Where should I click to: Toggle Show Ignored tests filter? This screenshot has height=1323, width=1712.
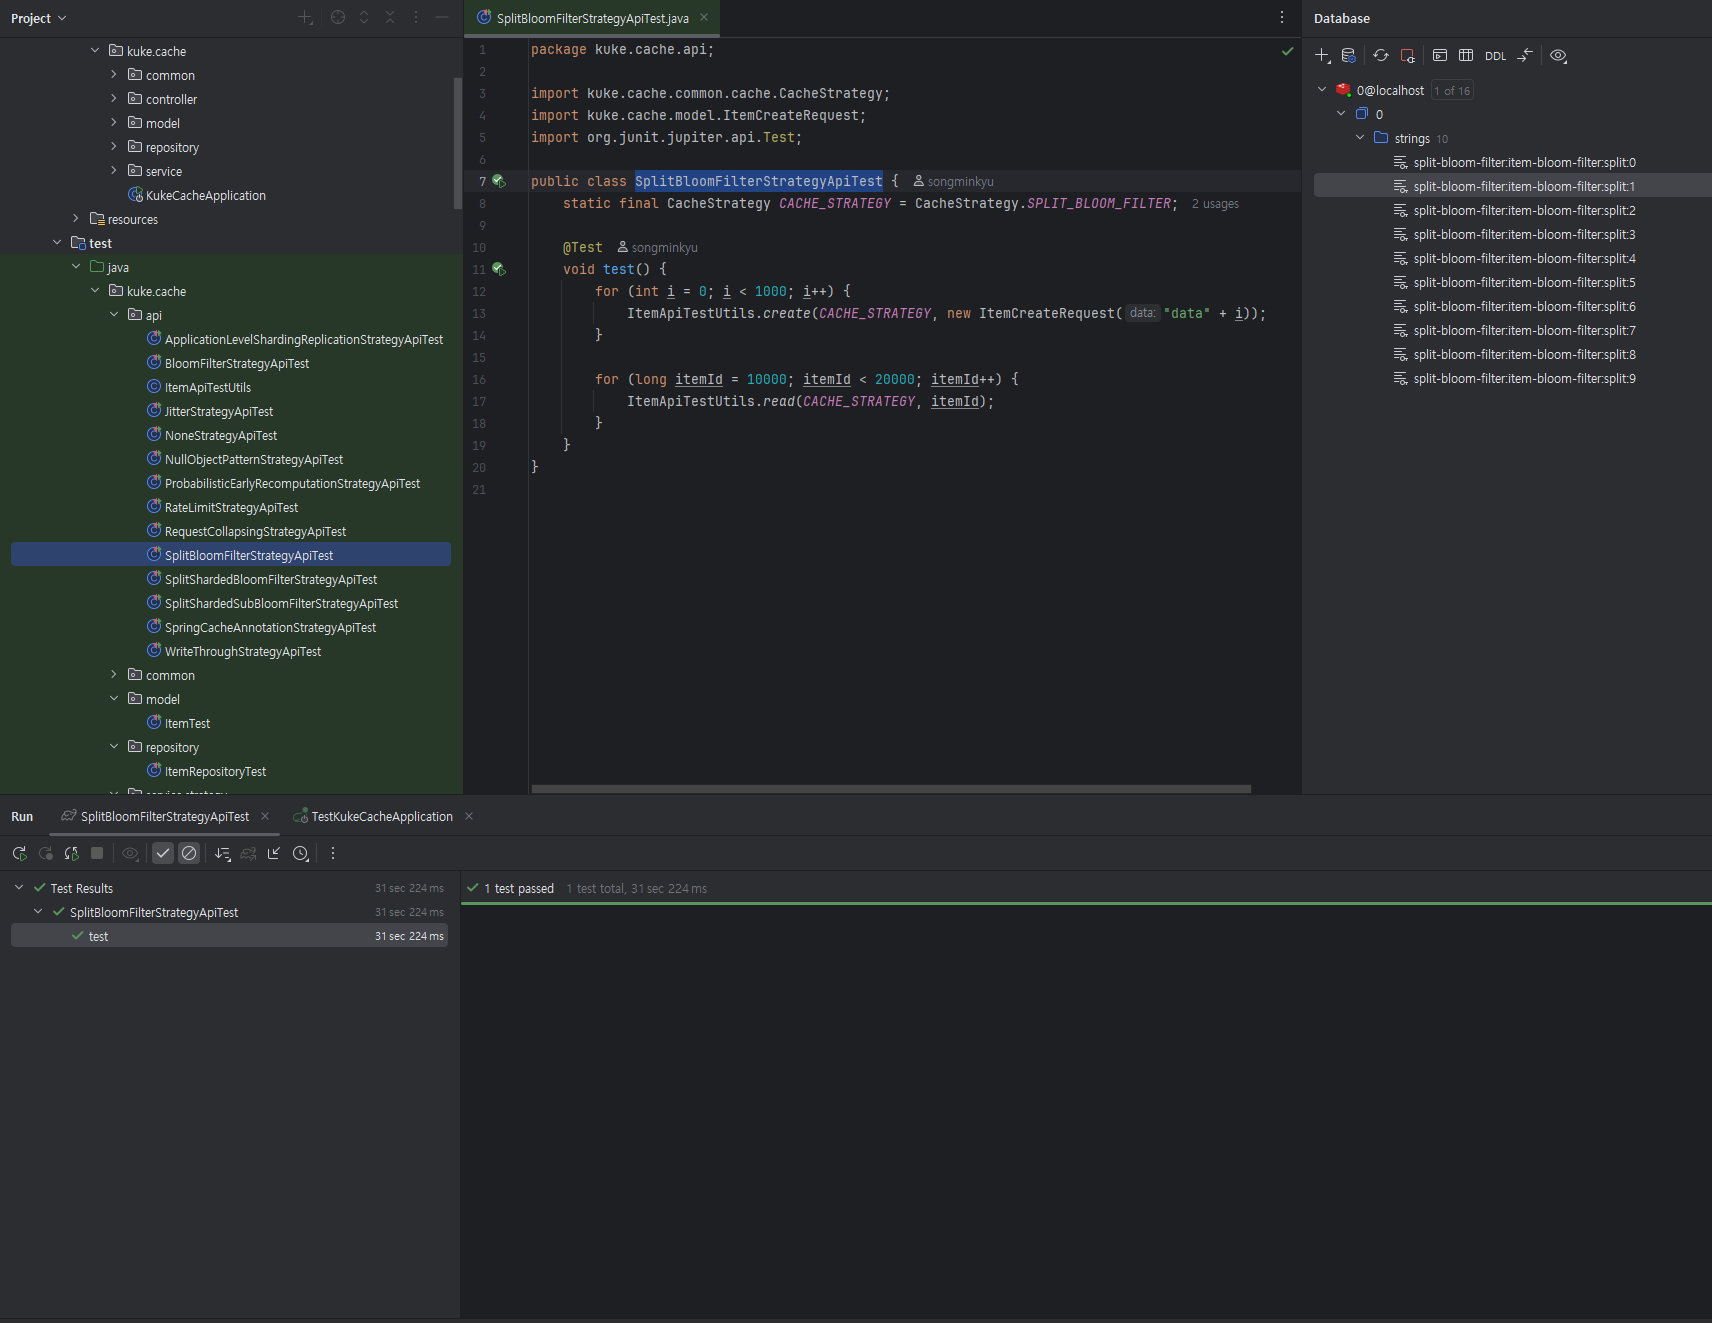pos(189,853)
